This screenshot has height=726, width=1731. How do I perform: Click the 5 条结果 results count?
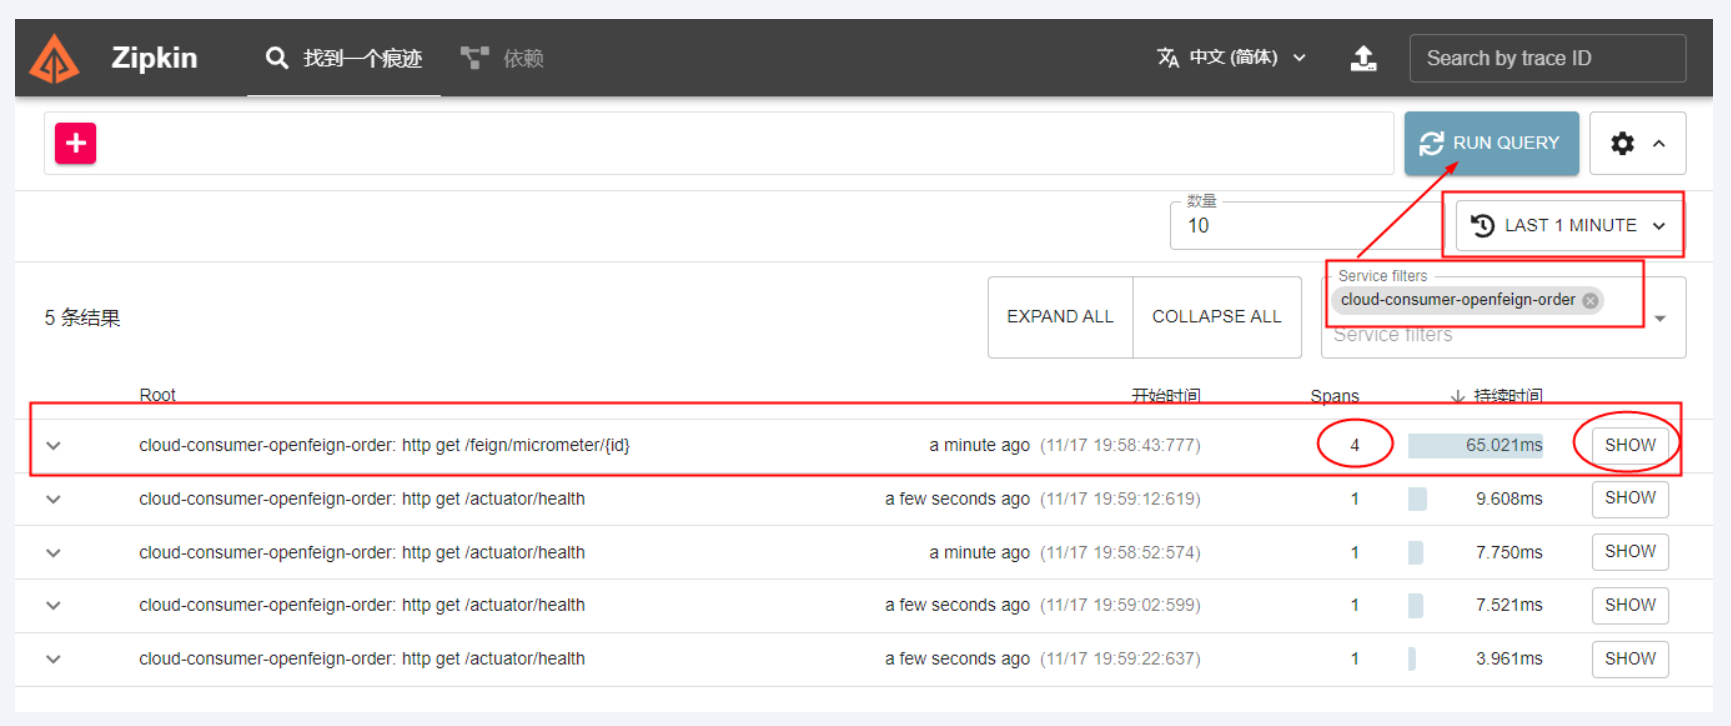[82, 318]
